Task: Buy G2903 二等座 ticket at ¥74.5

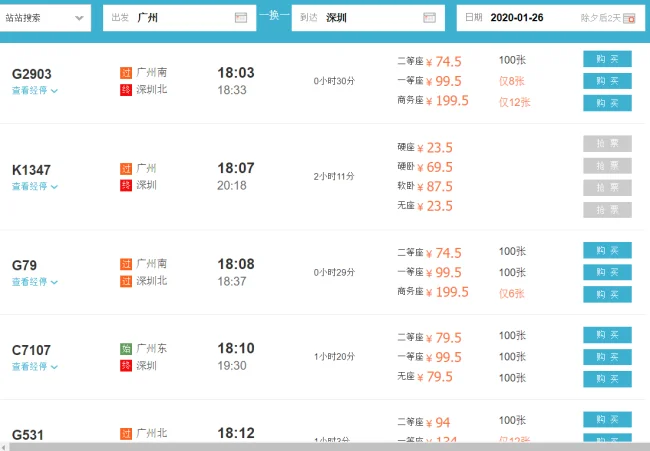Action: (607, 59)
